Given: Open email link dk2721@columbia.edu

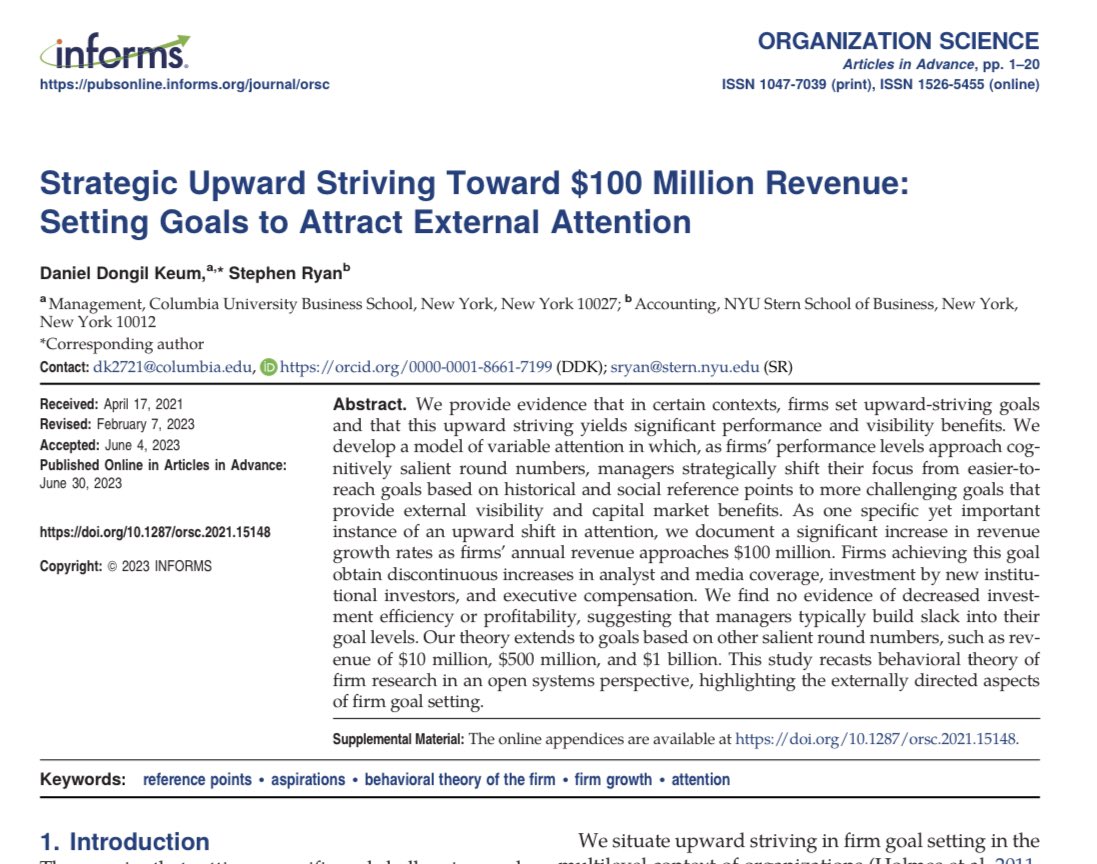Looking at the screenshot, I should 172,367.
